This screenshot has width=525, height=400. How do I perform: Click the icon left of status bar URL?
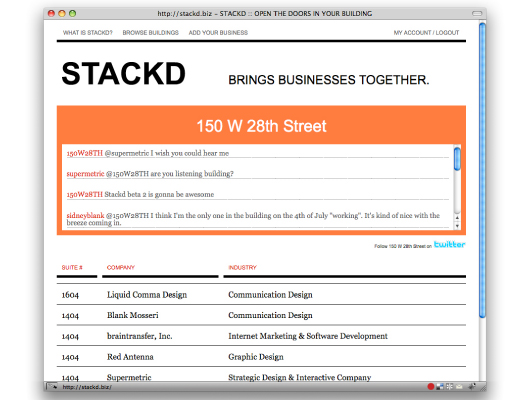[x=52, y=387]
